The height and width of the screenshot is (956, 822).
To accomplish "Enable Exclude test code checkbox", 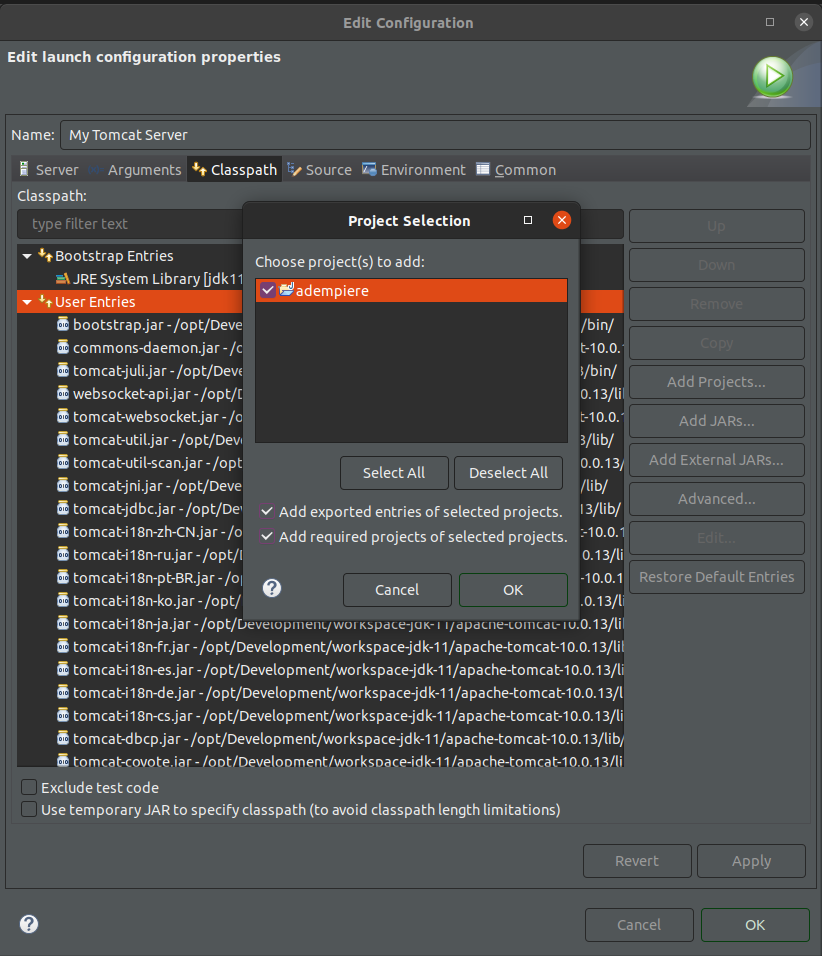I will coord(29,788).
